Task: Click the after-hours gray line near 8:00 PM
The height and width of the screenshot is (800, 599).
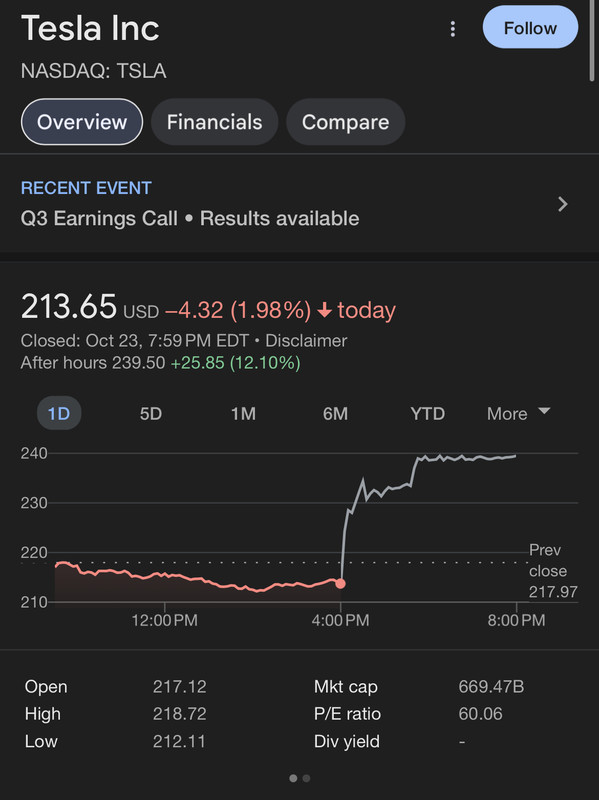Action: pos(510,457)
